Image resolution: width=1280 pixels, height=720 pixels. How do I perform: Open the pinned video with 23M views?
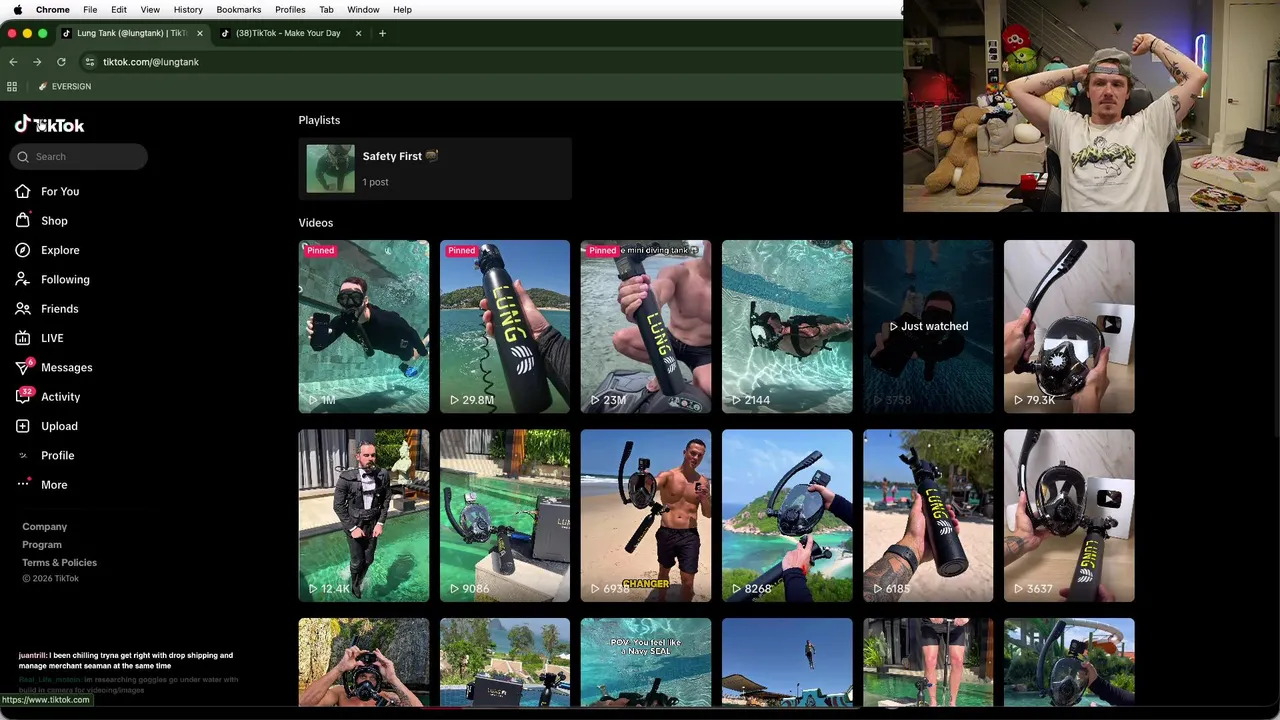(x=646, y=326)
